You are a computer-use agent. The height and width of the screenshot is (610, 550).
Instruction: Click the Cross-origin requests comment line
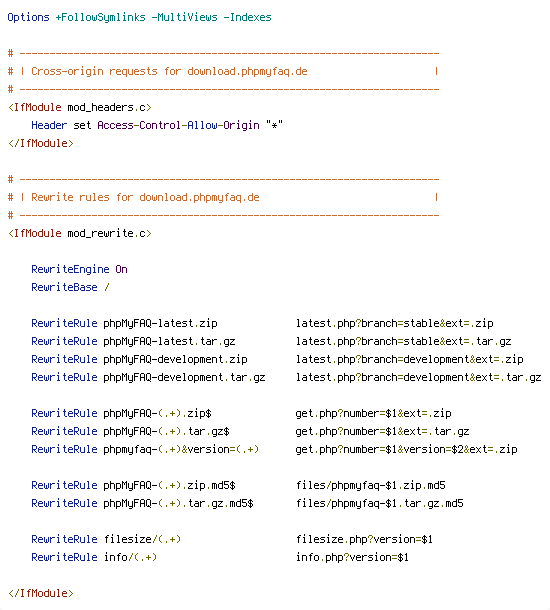point(223,72)
